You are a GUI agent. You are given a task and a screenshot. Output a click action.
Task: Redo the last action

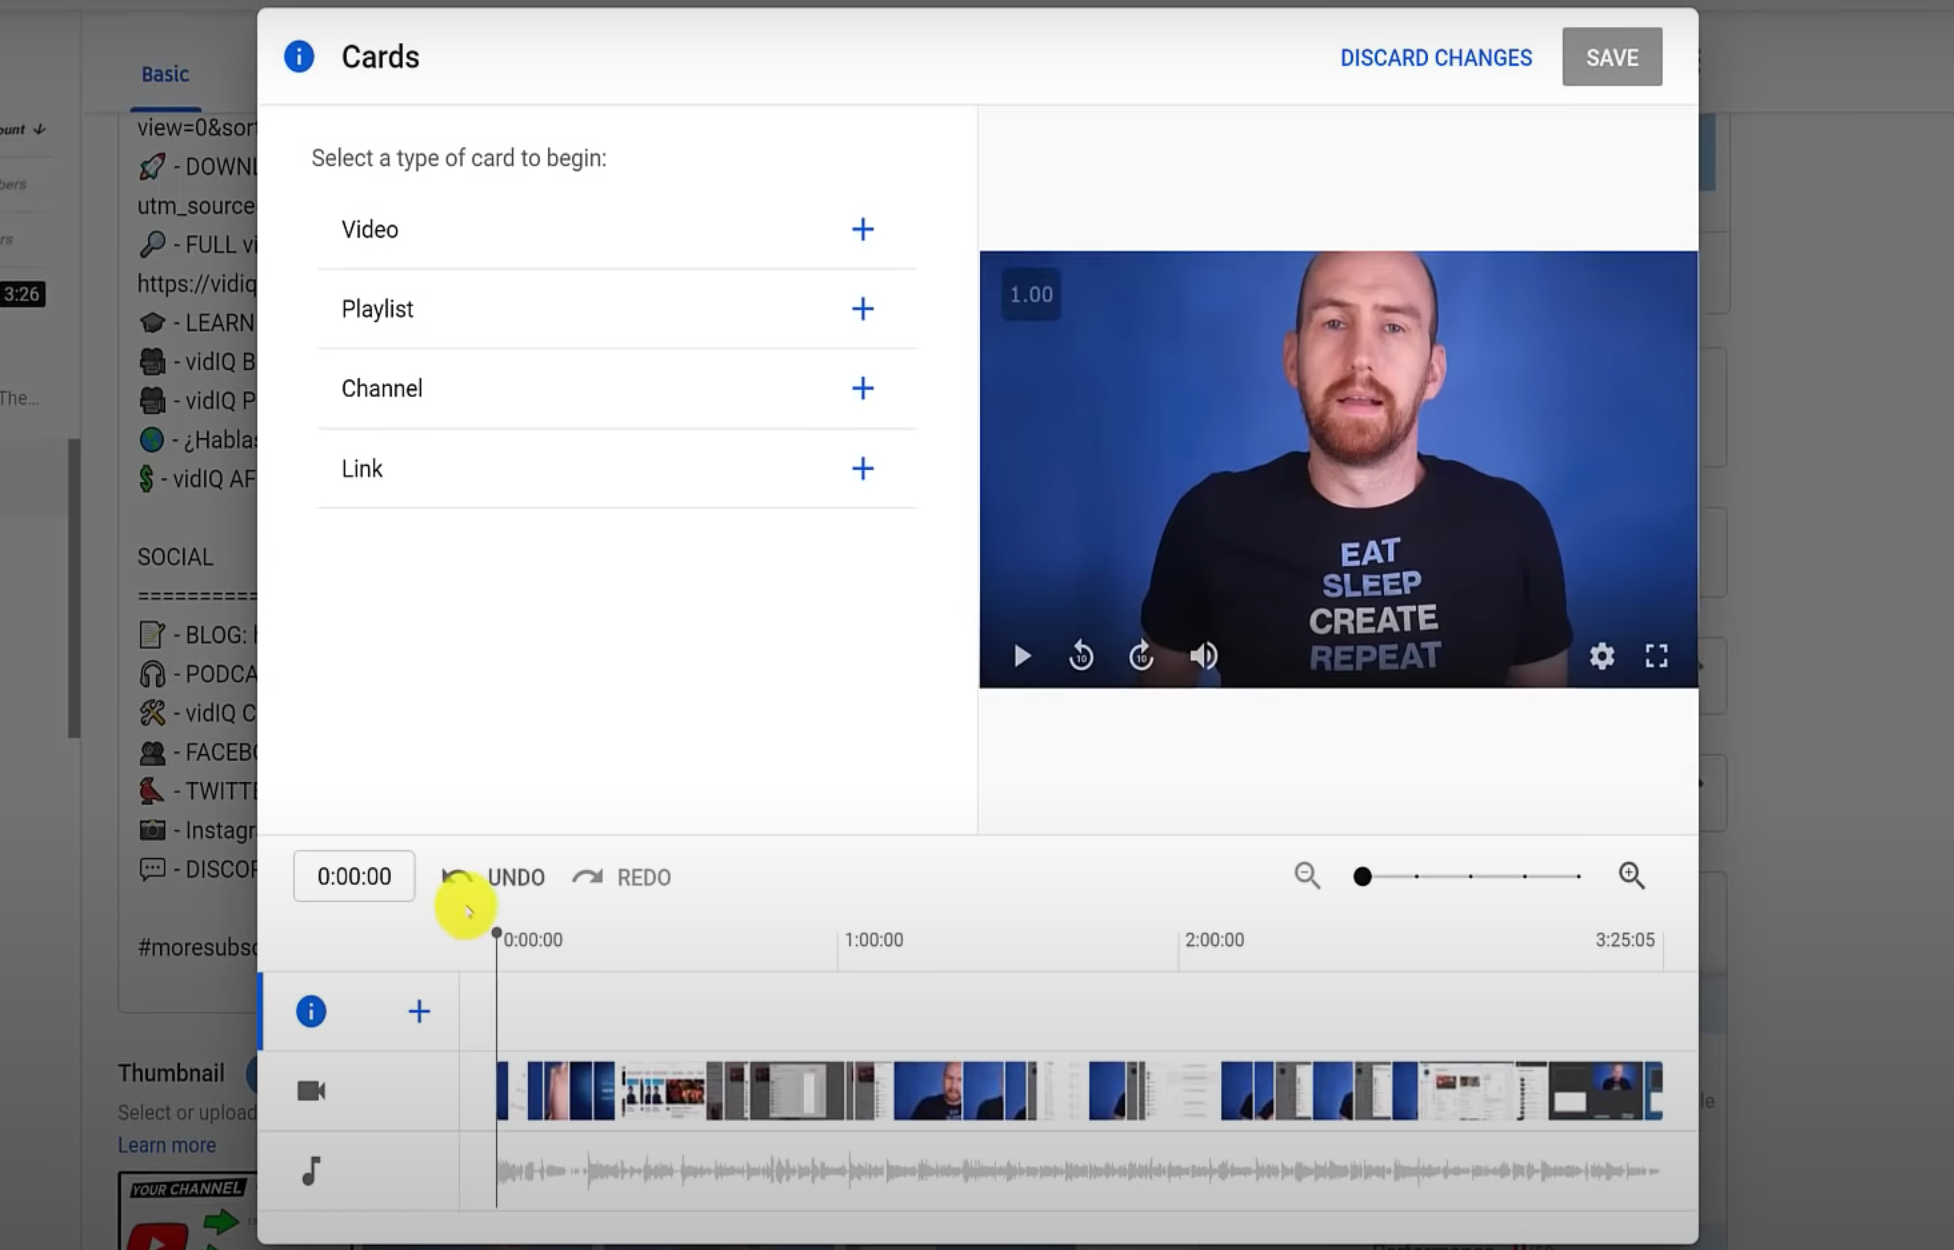point(622,877)
